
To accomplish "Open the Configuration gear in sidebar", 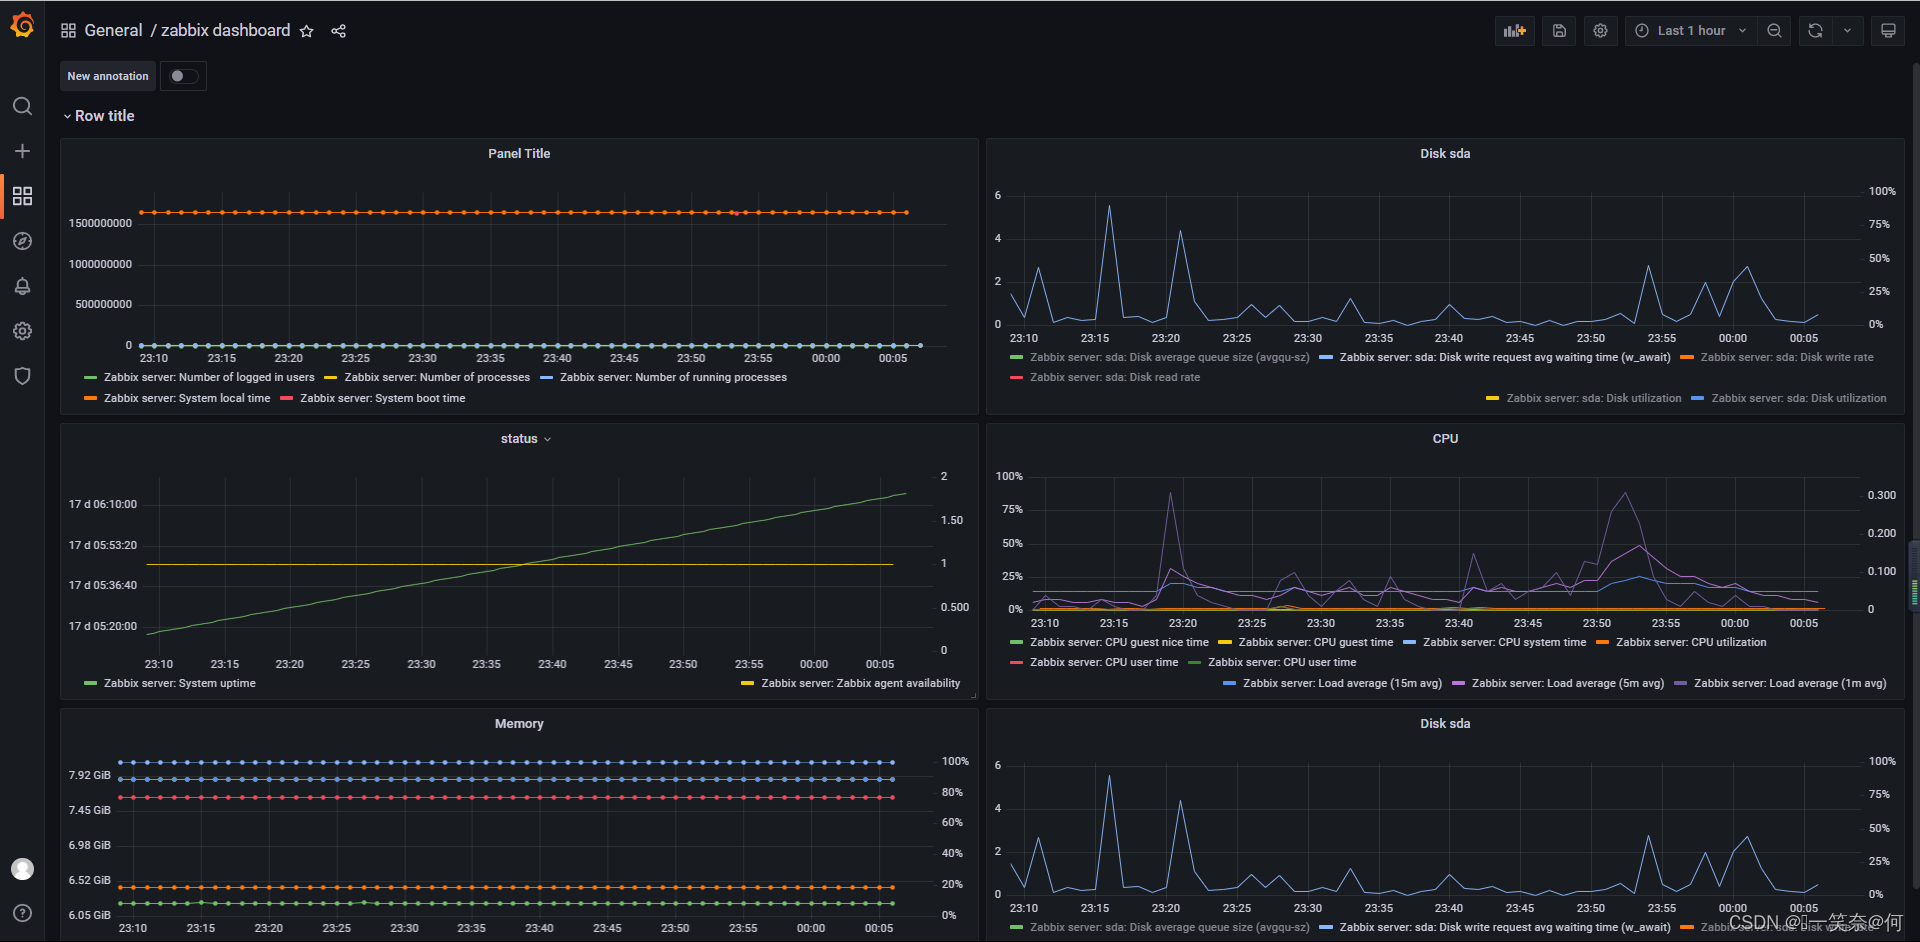I will 22,331.
